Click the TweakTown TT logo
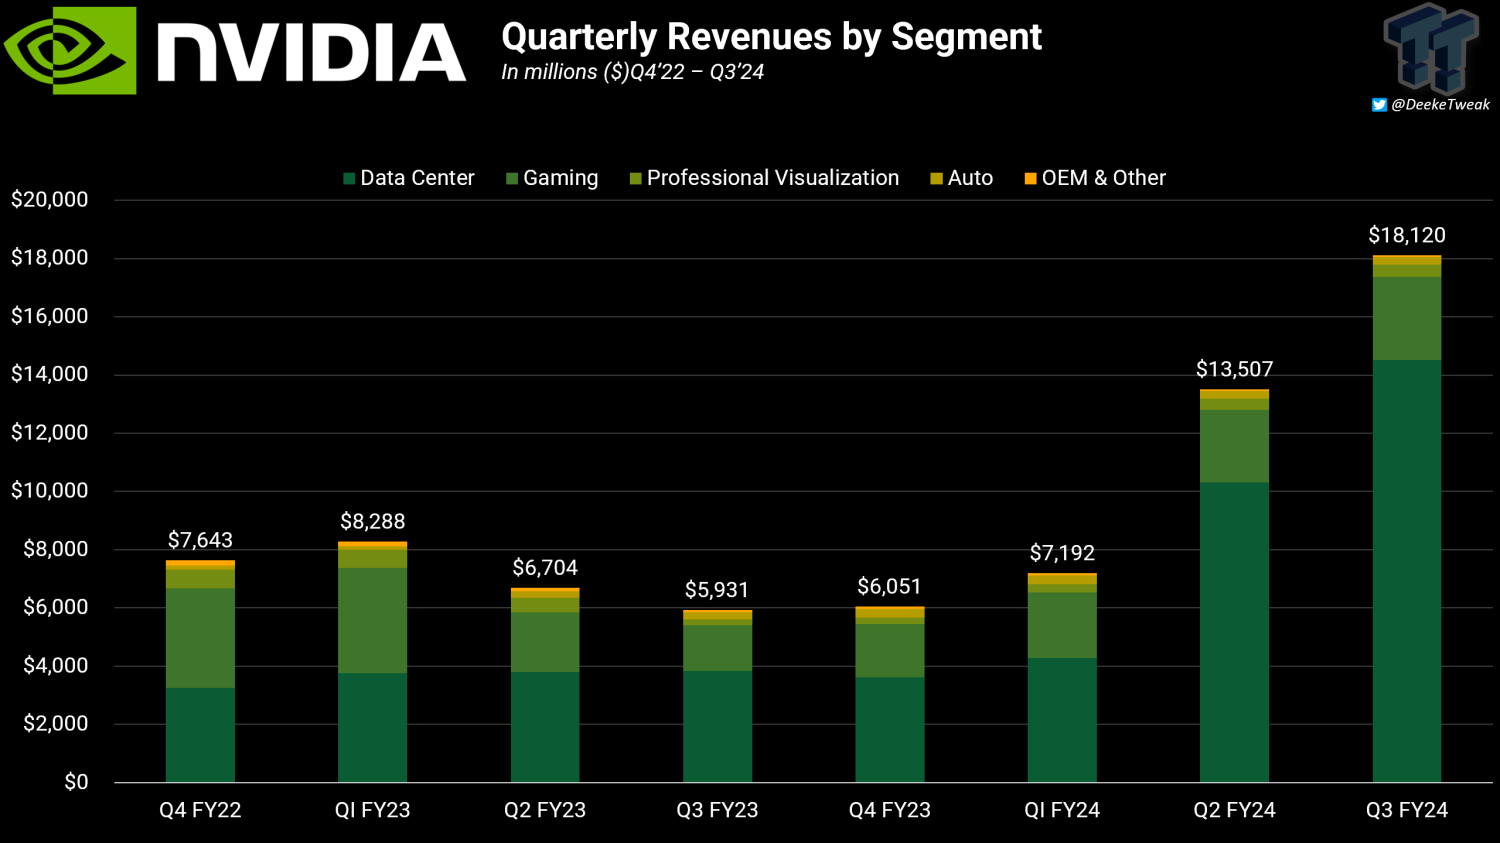Screen dimensions: 1500x843 [x=1431, y=48]
